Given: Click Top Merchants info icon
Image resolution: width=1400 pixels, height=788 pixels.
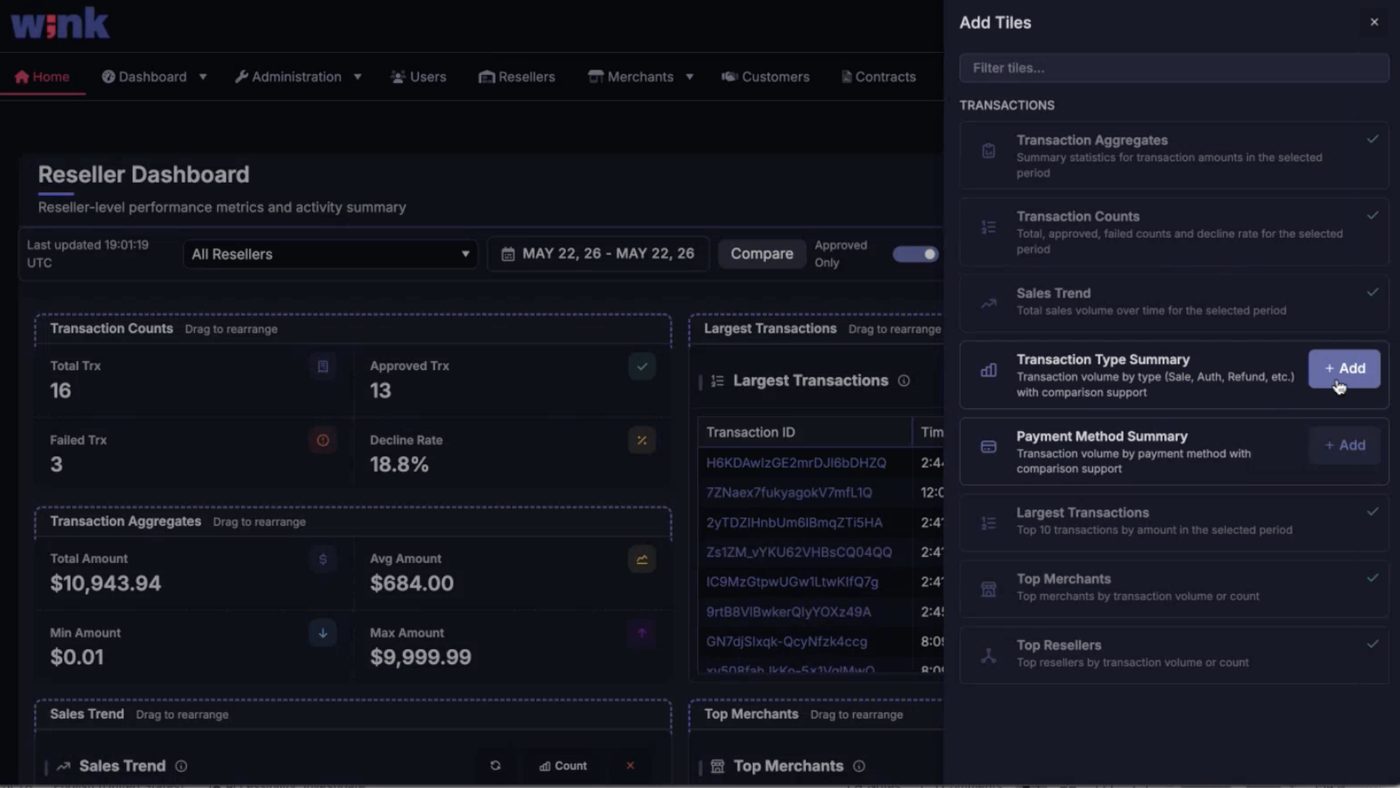Looking at the screenshot, I should point(859,766).
